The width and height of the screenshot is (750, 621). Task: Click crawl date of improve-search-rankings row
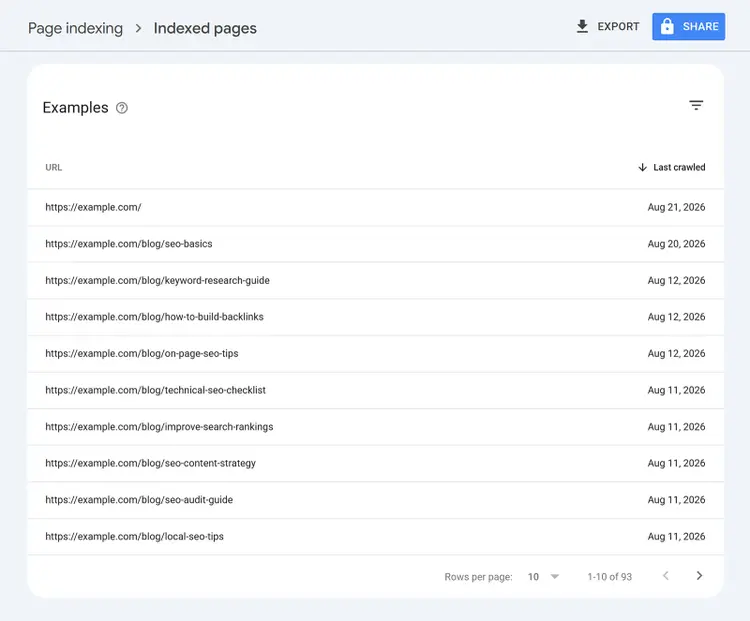click(676, 427)
